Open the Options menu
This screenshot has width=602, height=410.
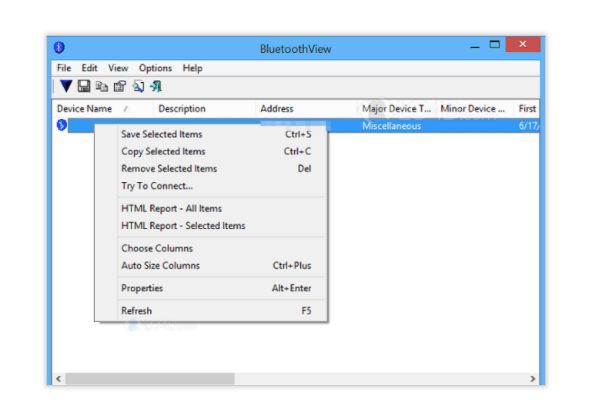[155, 68]
